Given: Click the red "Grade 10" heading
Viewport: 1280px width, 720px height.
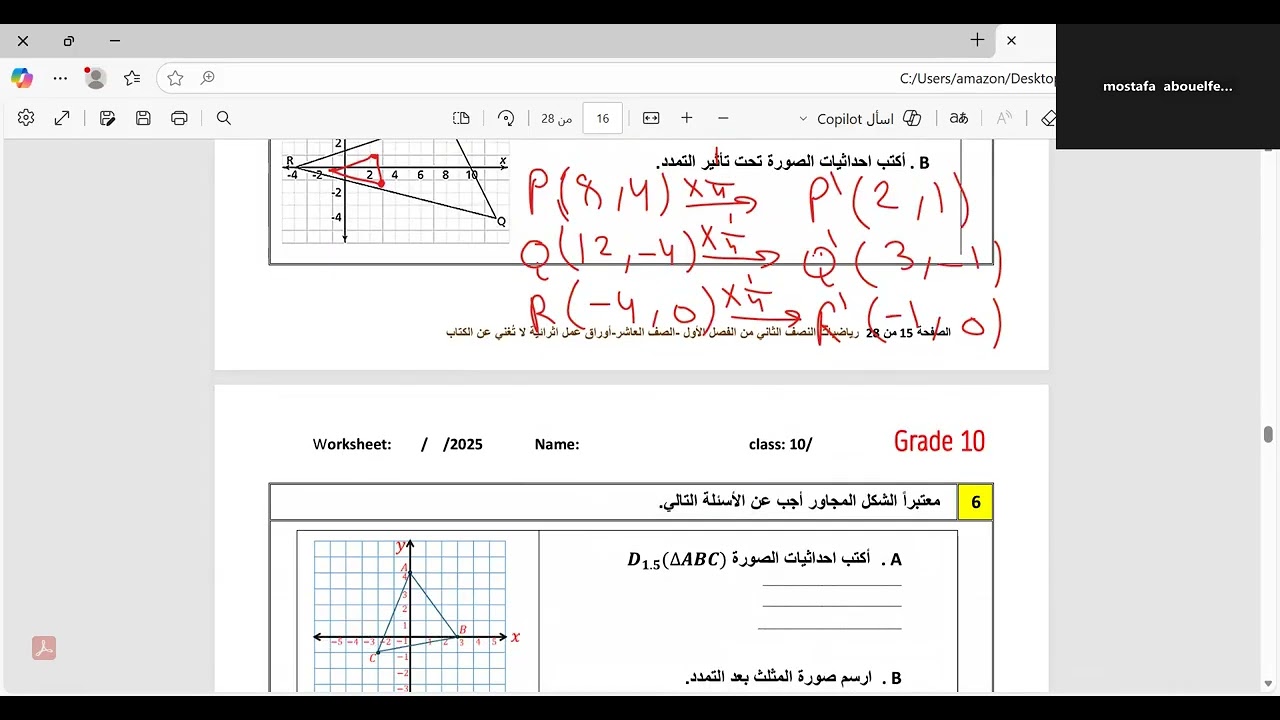Looking at the screenshot, I should [x=939, y=441].
